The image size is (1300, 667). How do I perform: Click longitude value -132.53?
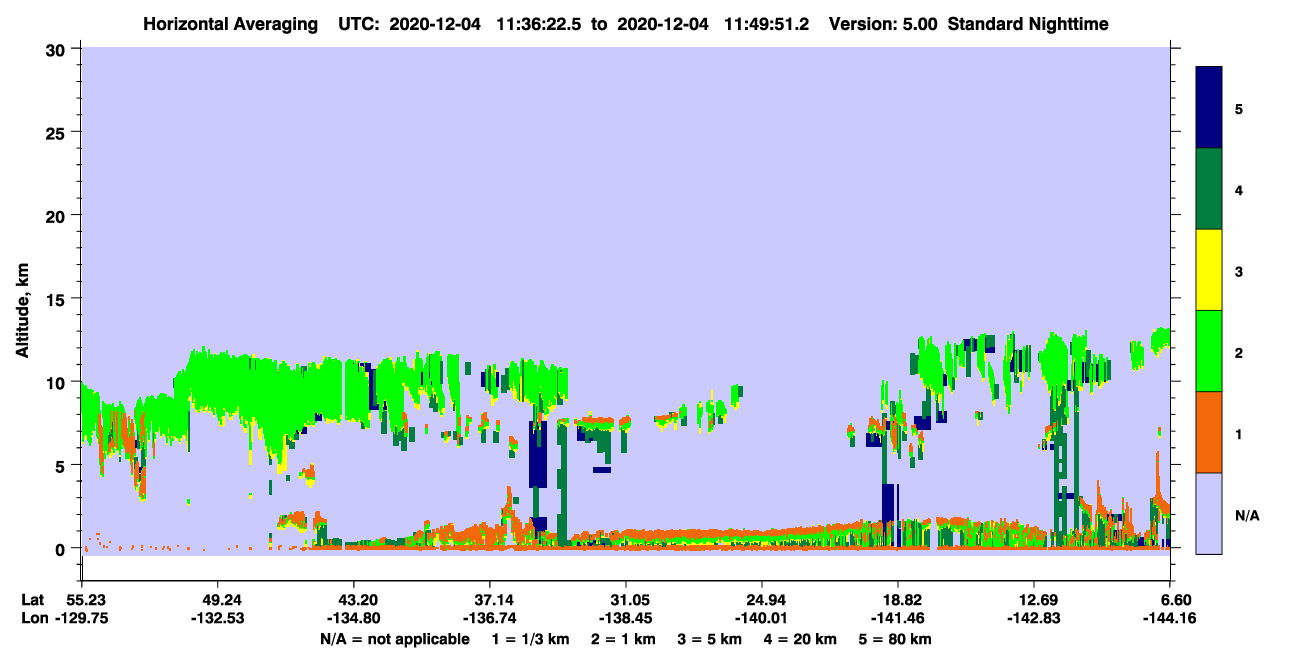click(217, 618)
